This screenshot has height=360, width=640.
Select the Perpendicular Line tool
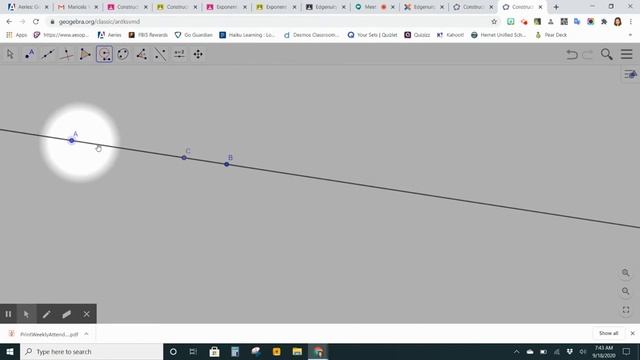67,54
